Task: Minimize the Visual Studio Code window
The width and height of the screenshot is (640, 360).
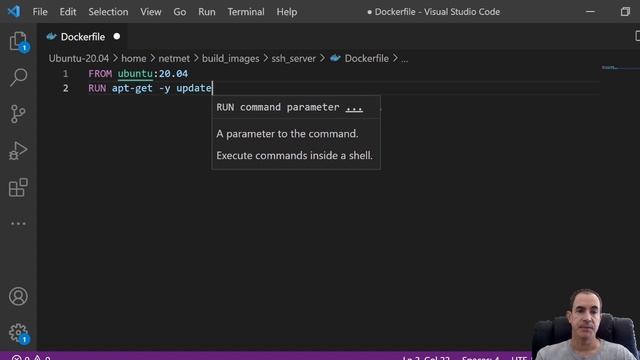Action: click(590, 12)
